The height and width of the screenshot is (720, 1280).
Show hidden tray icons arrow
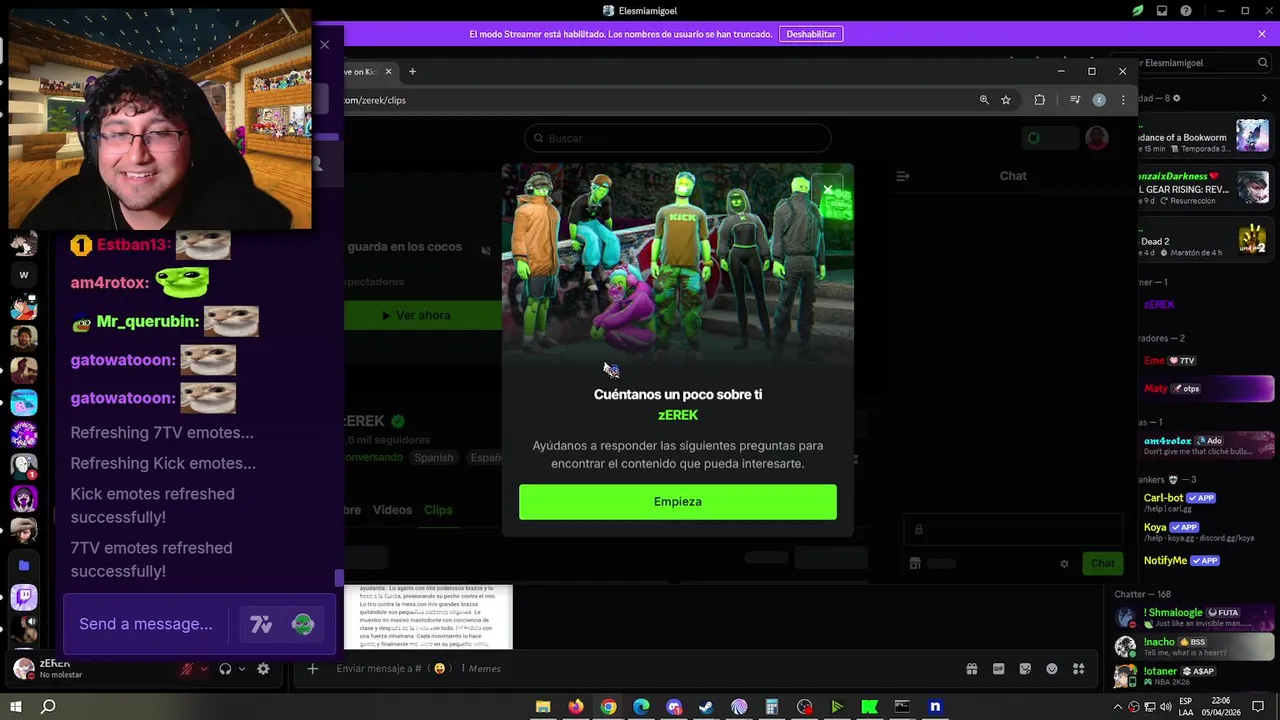[x=1118, y=707]
